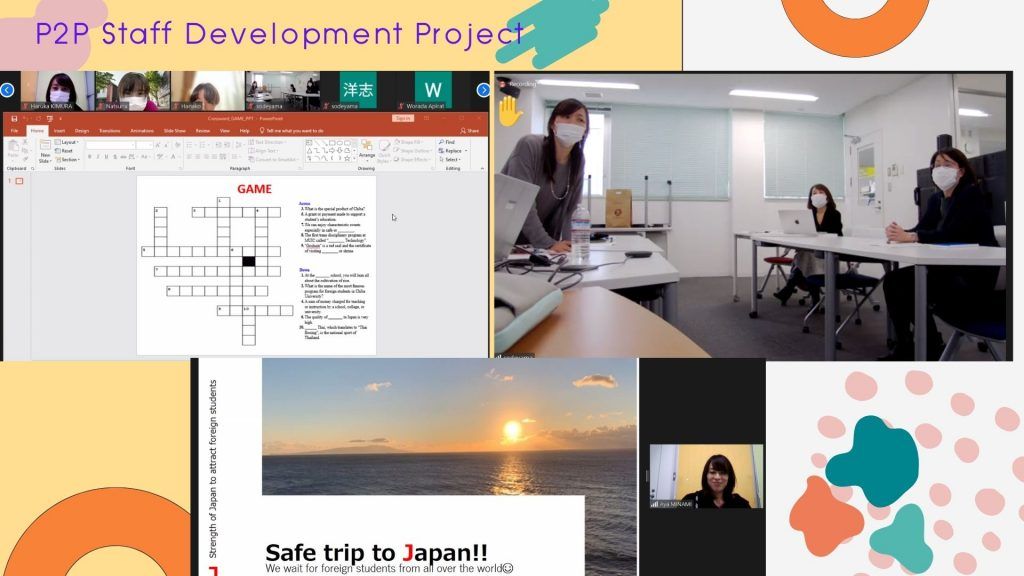Toggle bold formatting in Font group

point(88,157)
